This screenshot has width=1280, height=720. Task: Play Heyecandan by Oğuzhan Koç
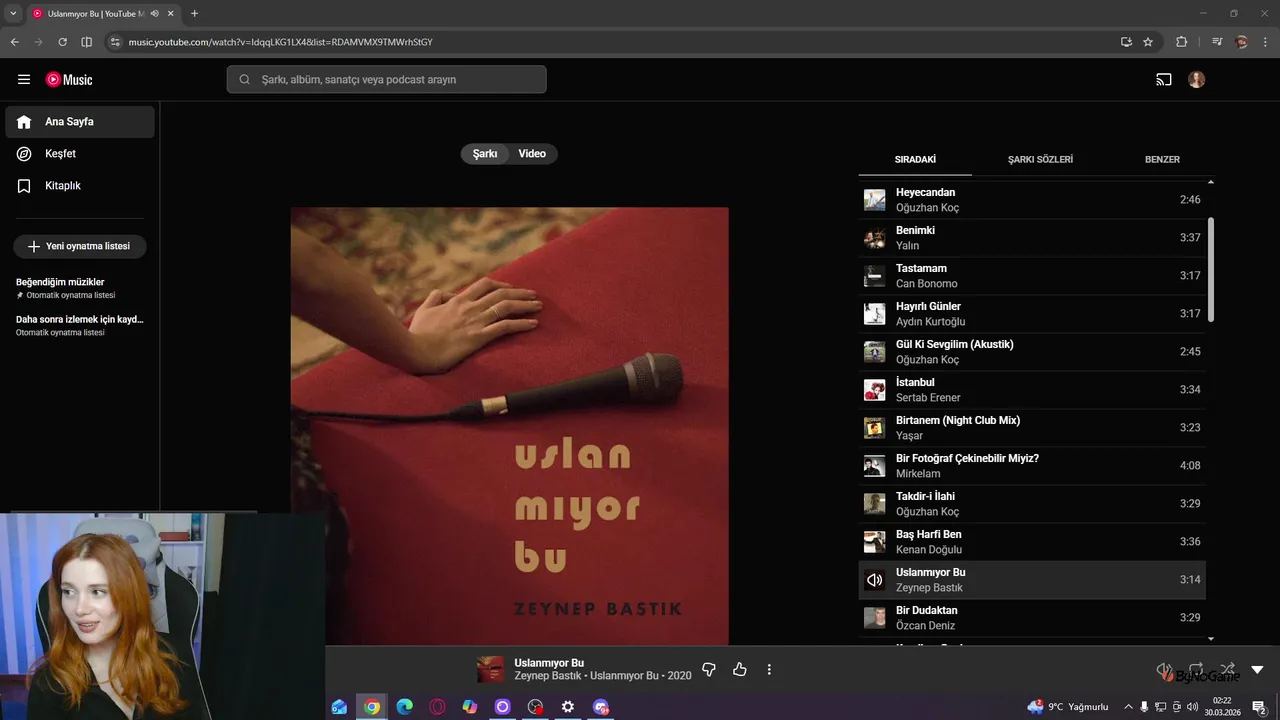coord(1032,200)
